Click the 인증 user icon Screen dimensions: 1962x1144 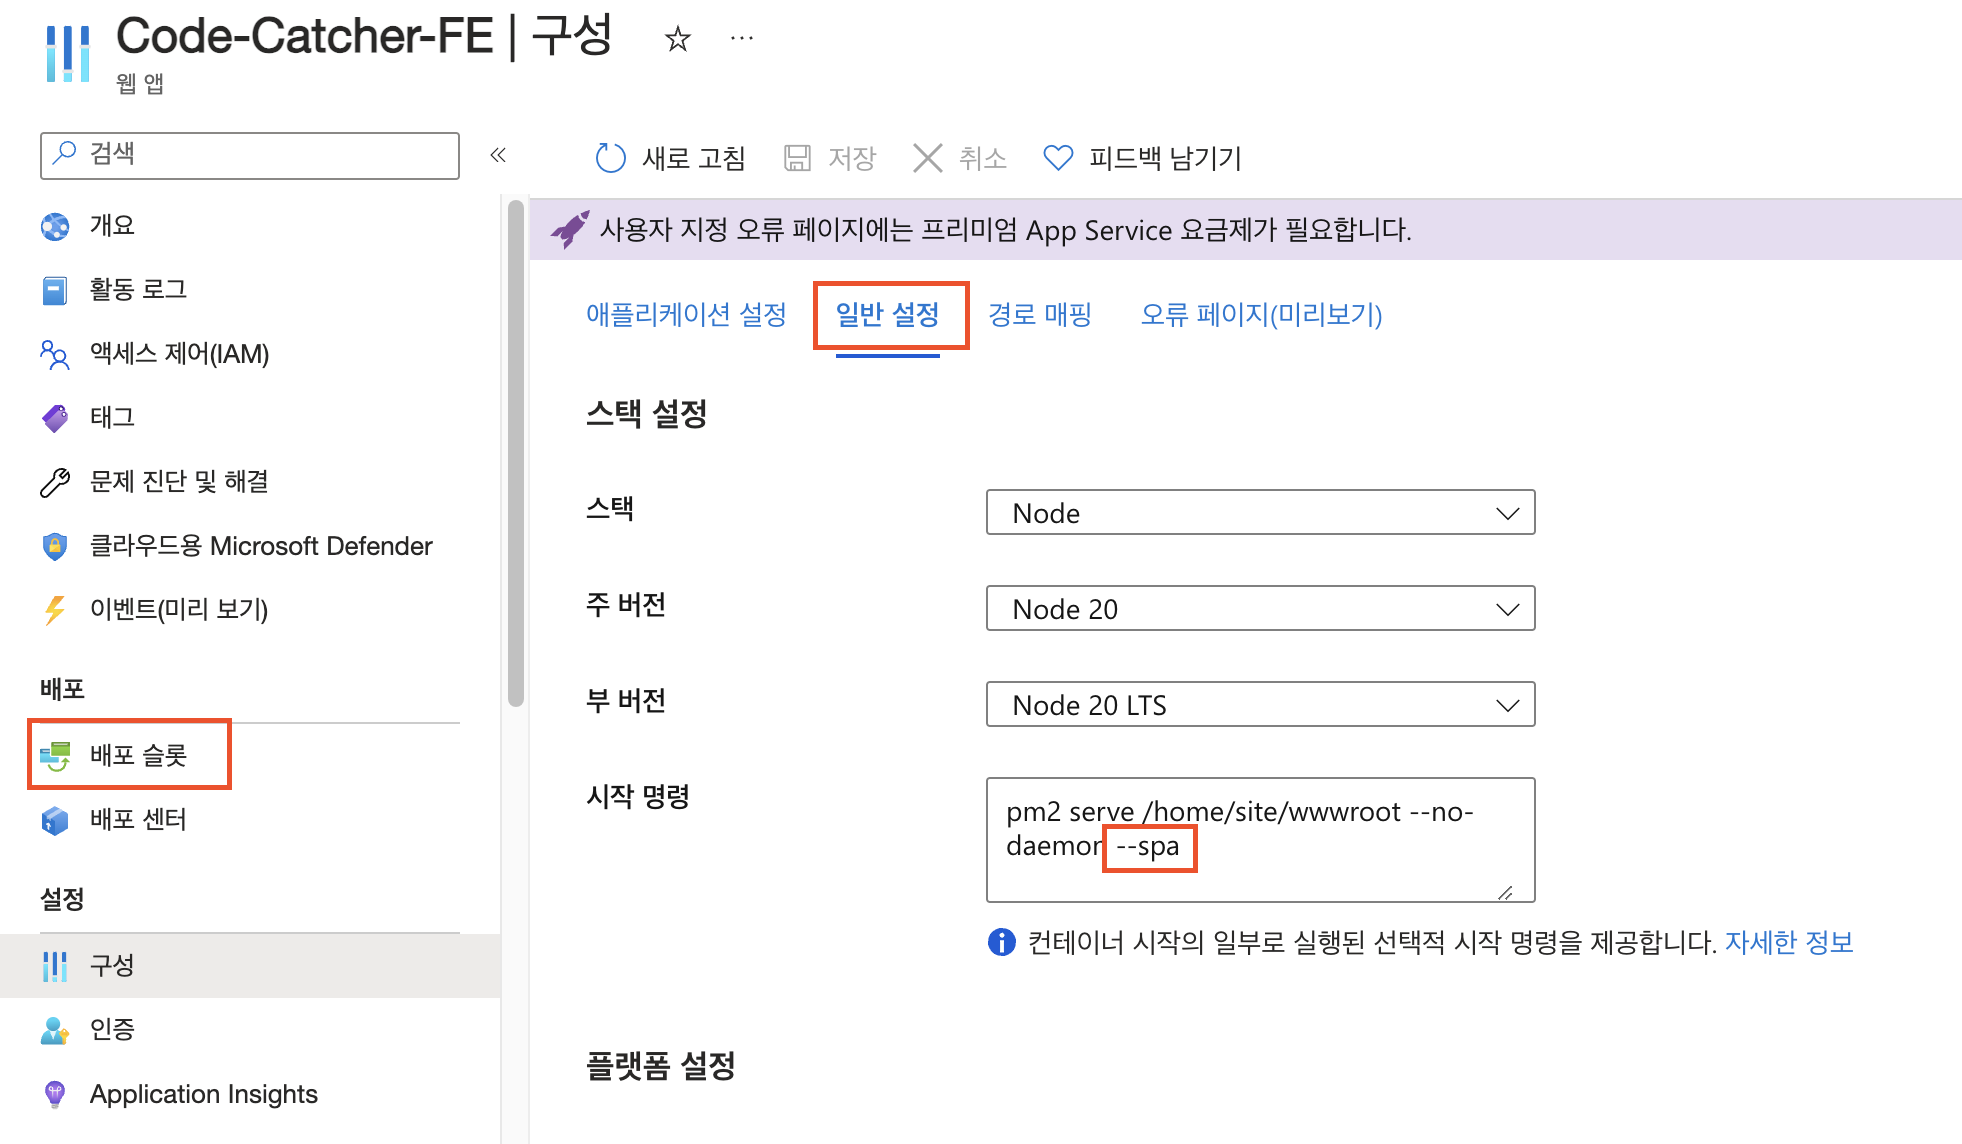(55, 1030)
